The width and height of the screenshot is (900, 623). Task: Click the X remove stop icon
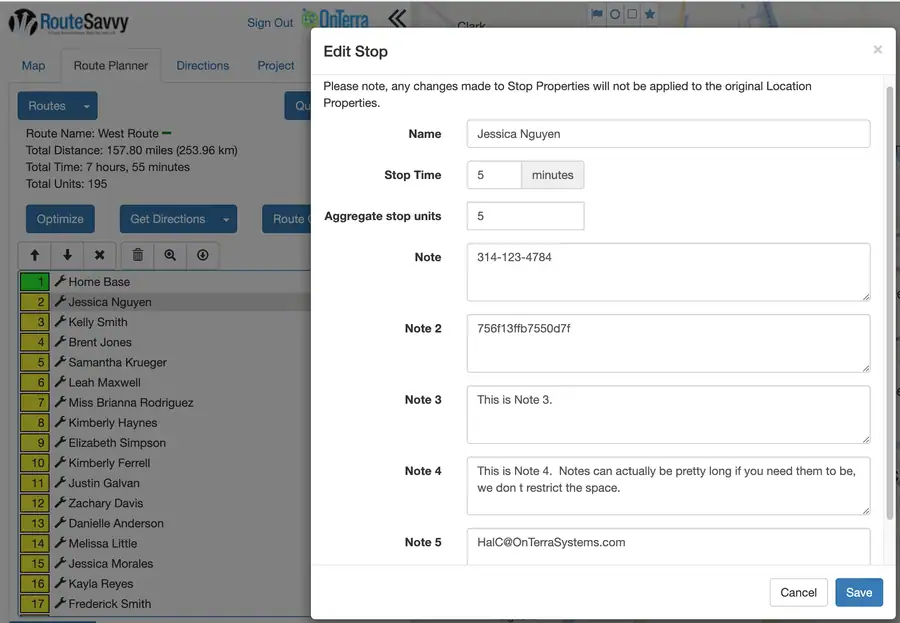pos(99,256)
